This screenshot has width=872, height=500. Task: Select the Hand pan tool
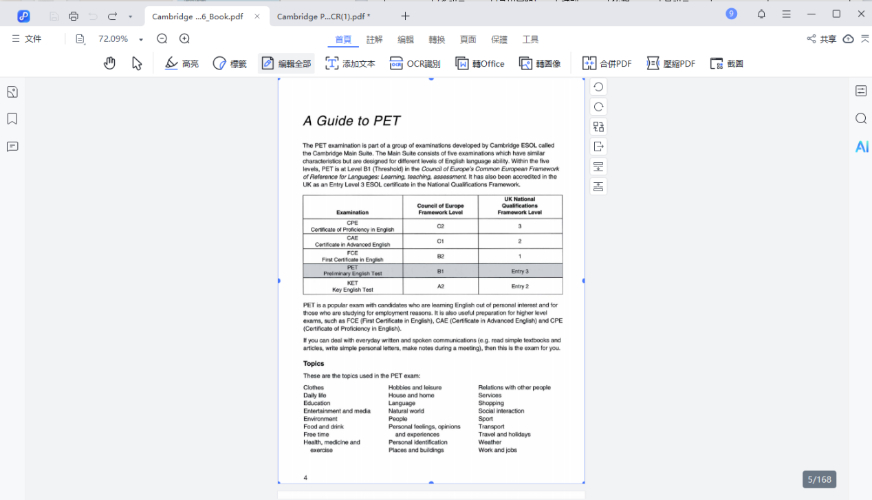pyautogui.click(x=110, y=63)
